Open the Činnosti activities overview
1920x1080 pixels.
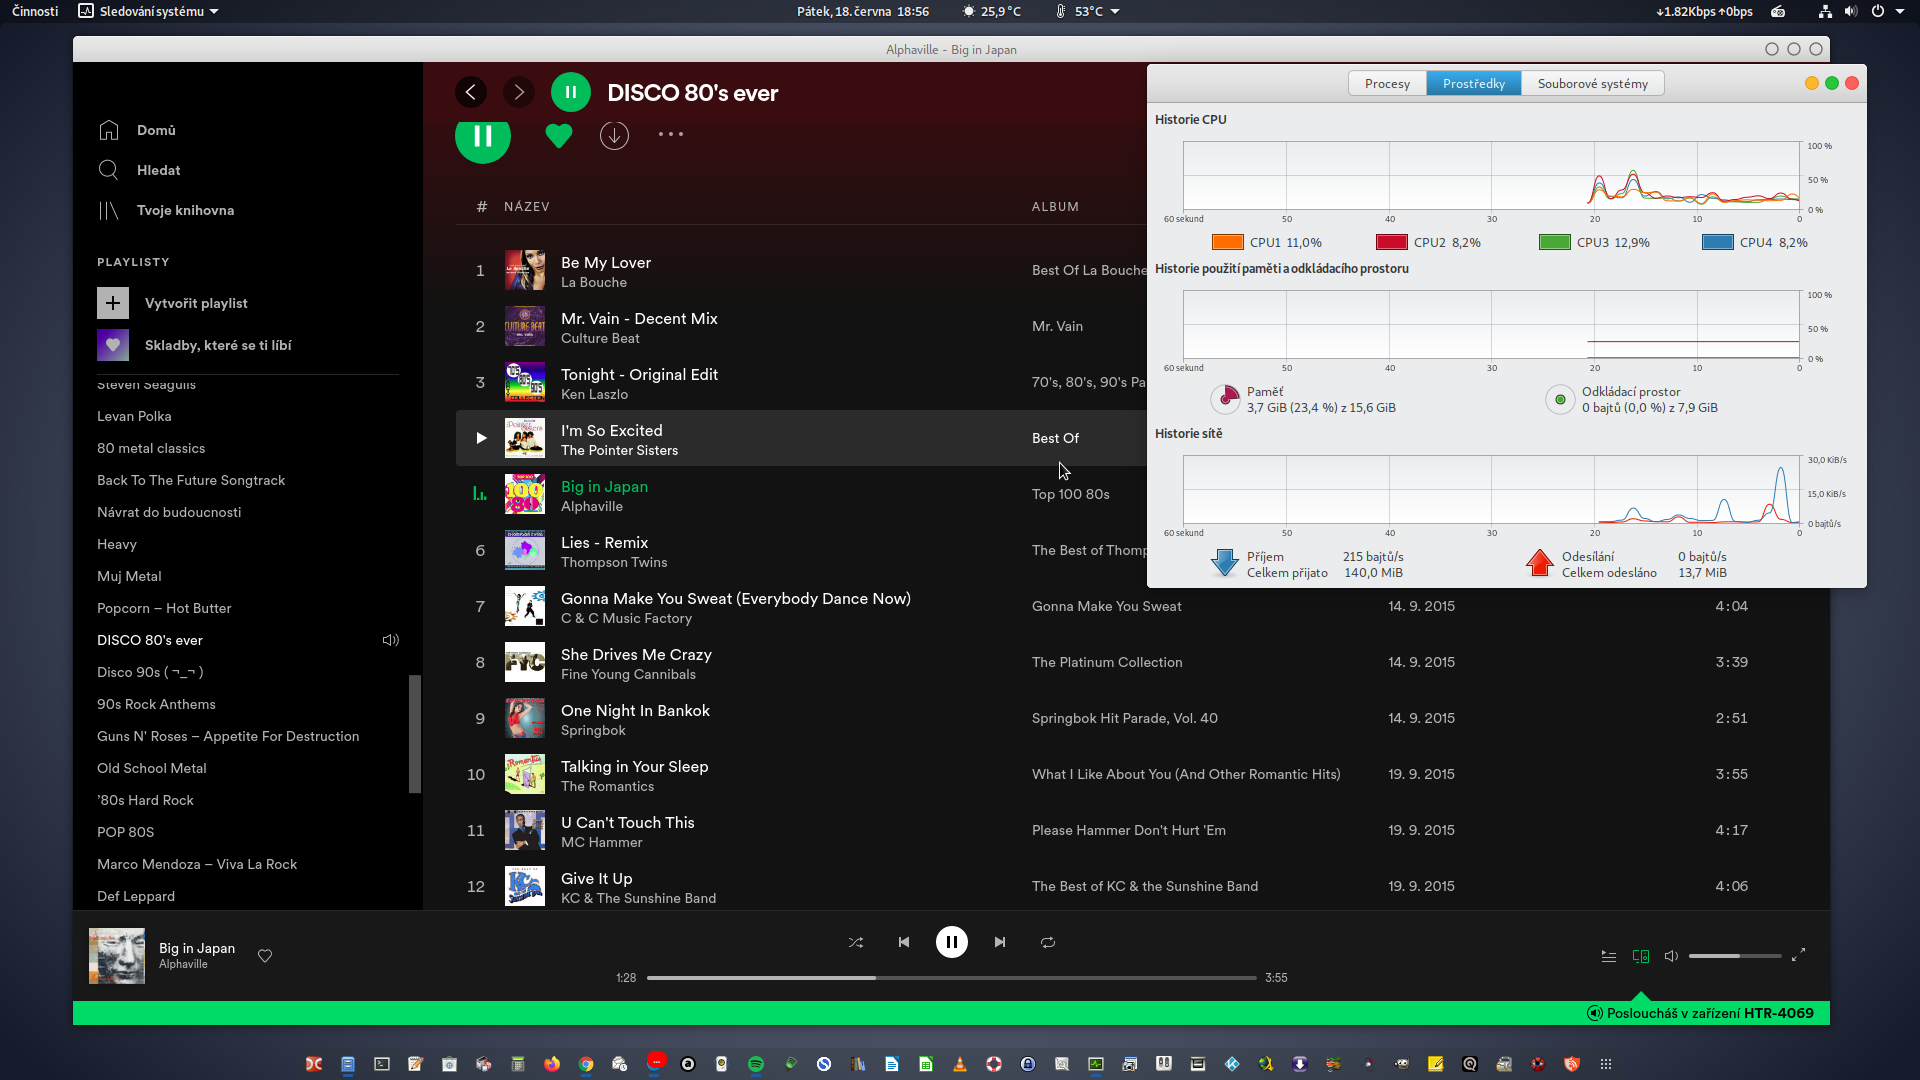(35, 11)
